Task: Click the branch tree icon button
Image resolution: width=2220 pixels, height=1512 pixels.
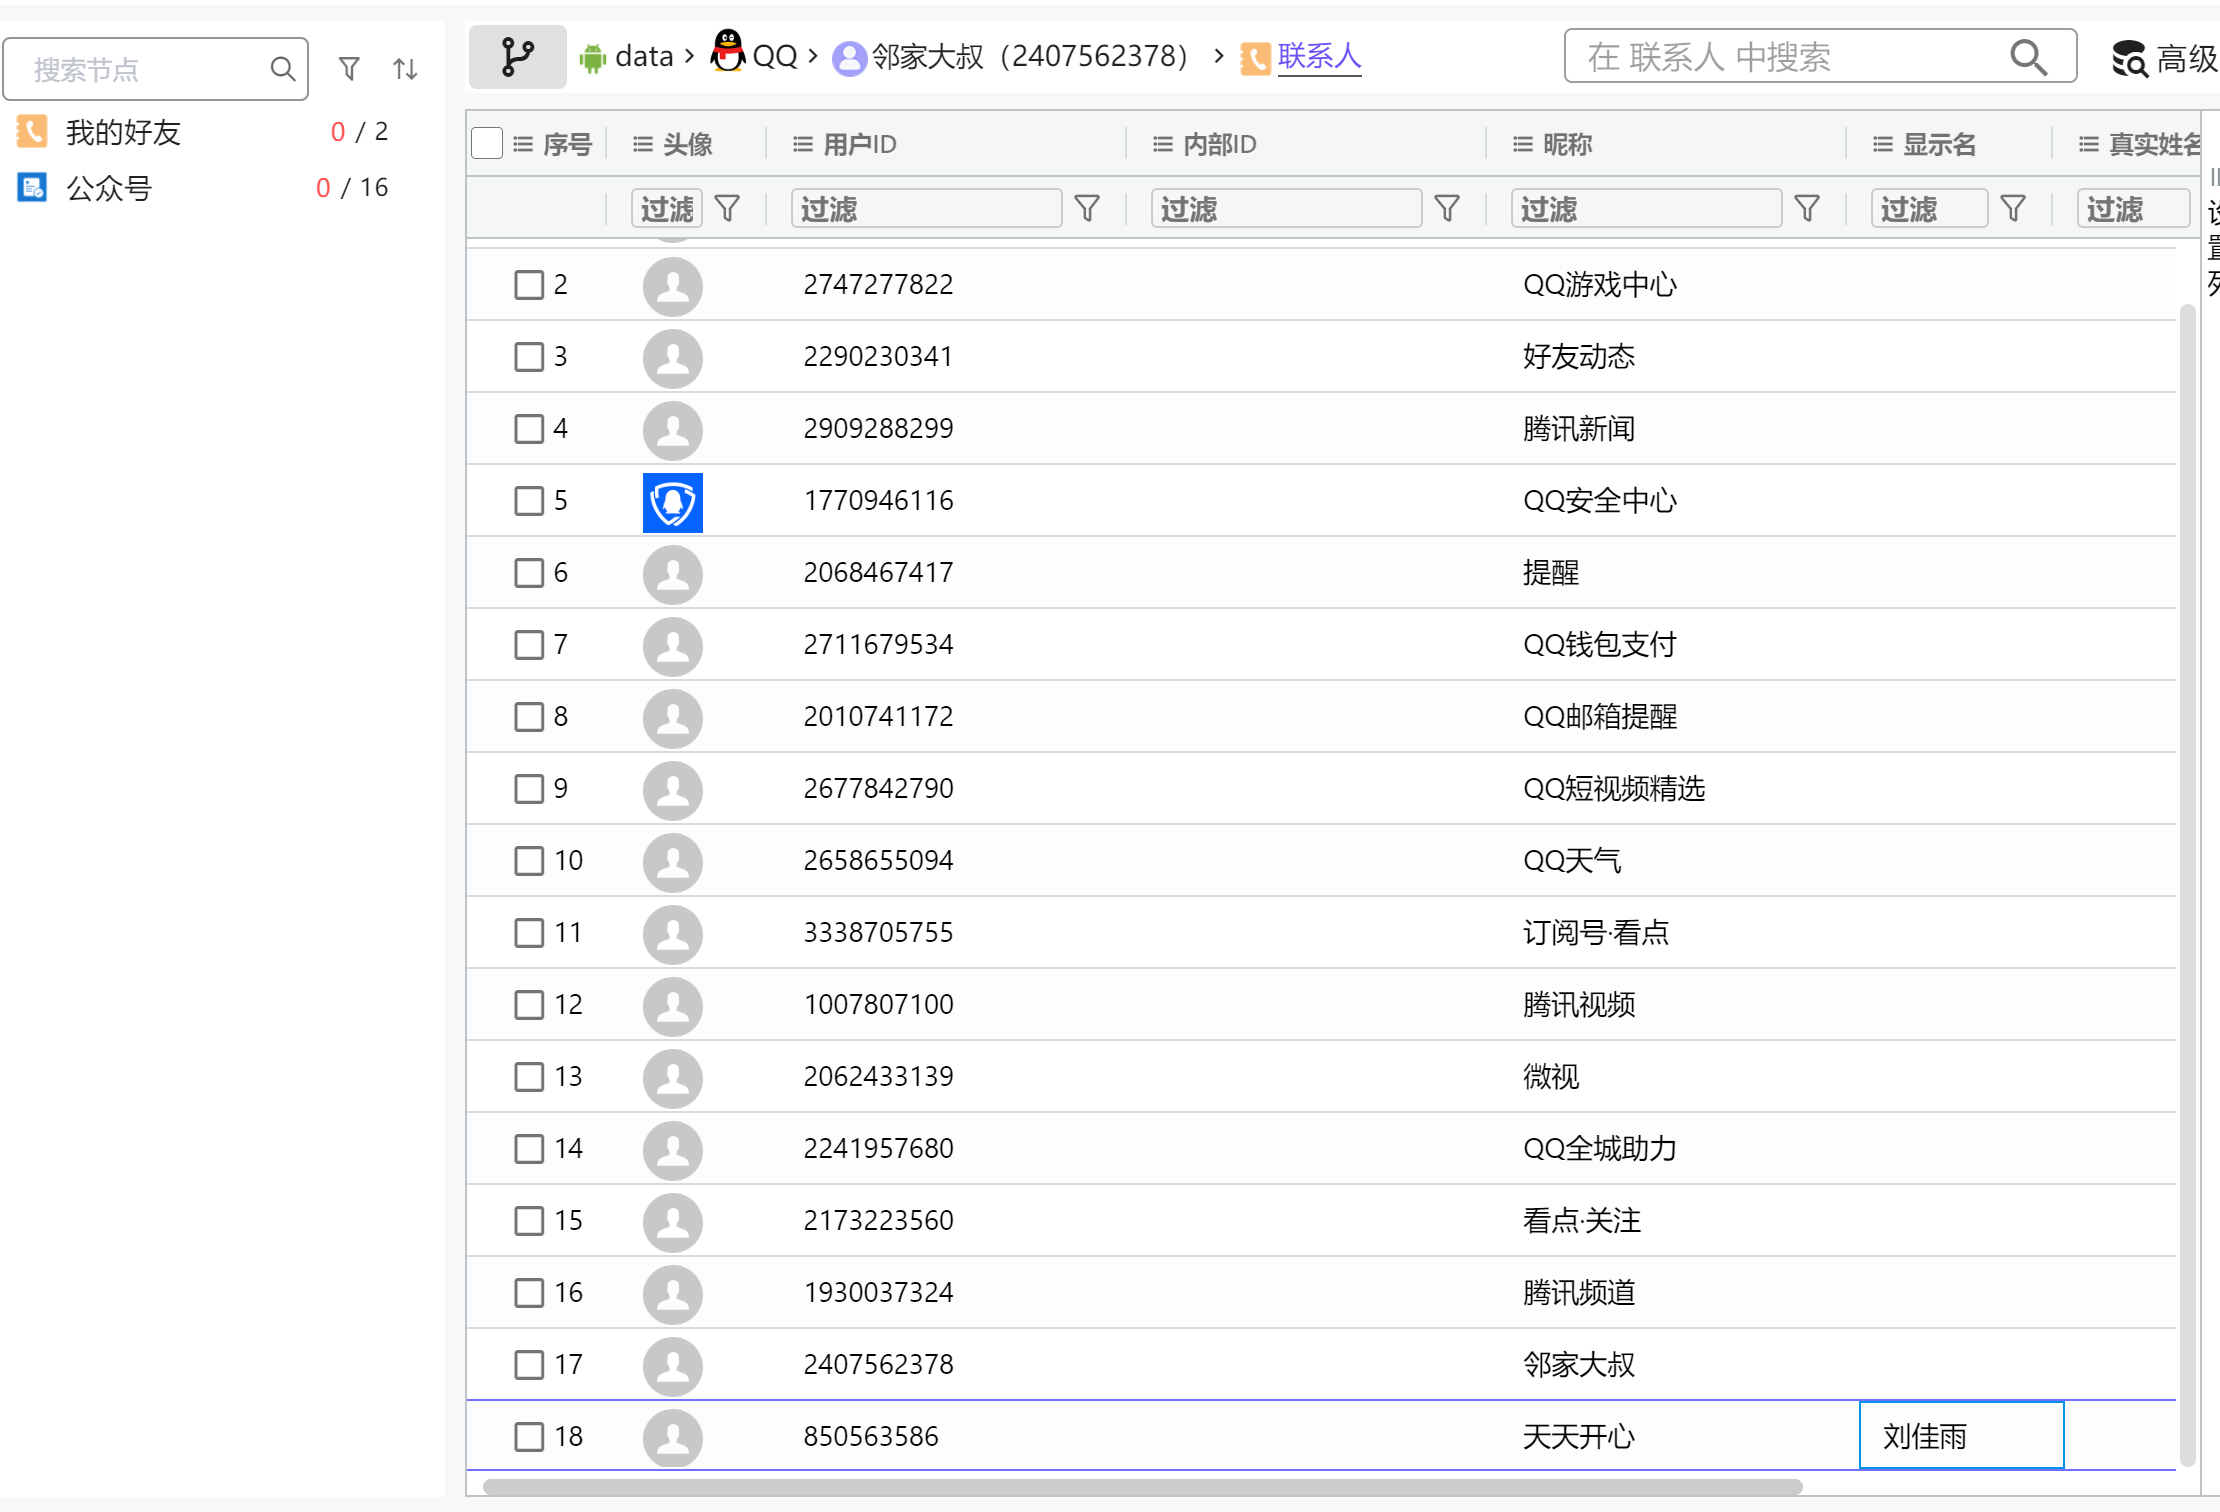Action: (517, 57)
